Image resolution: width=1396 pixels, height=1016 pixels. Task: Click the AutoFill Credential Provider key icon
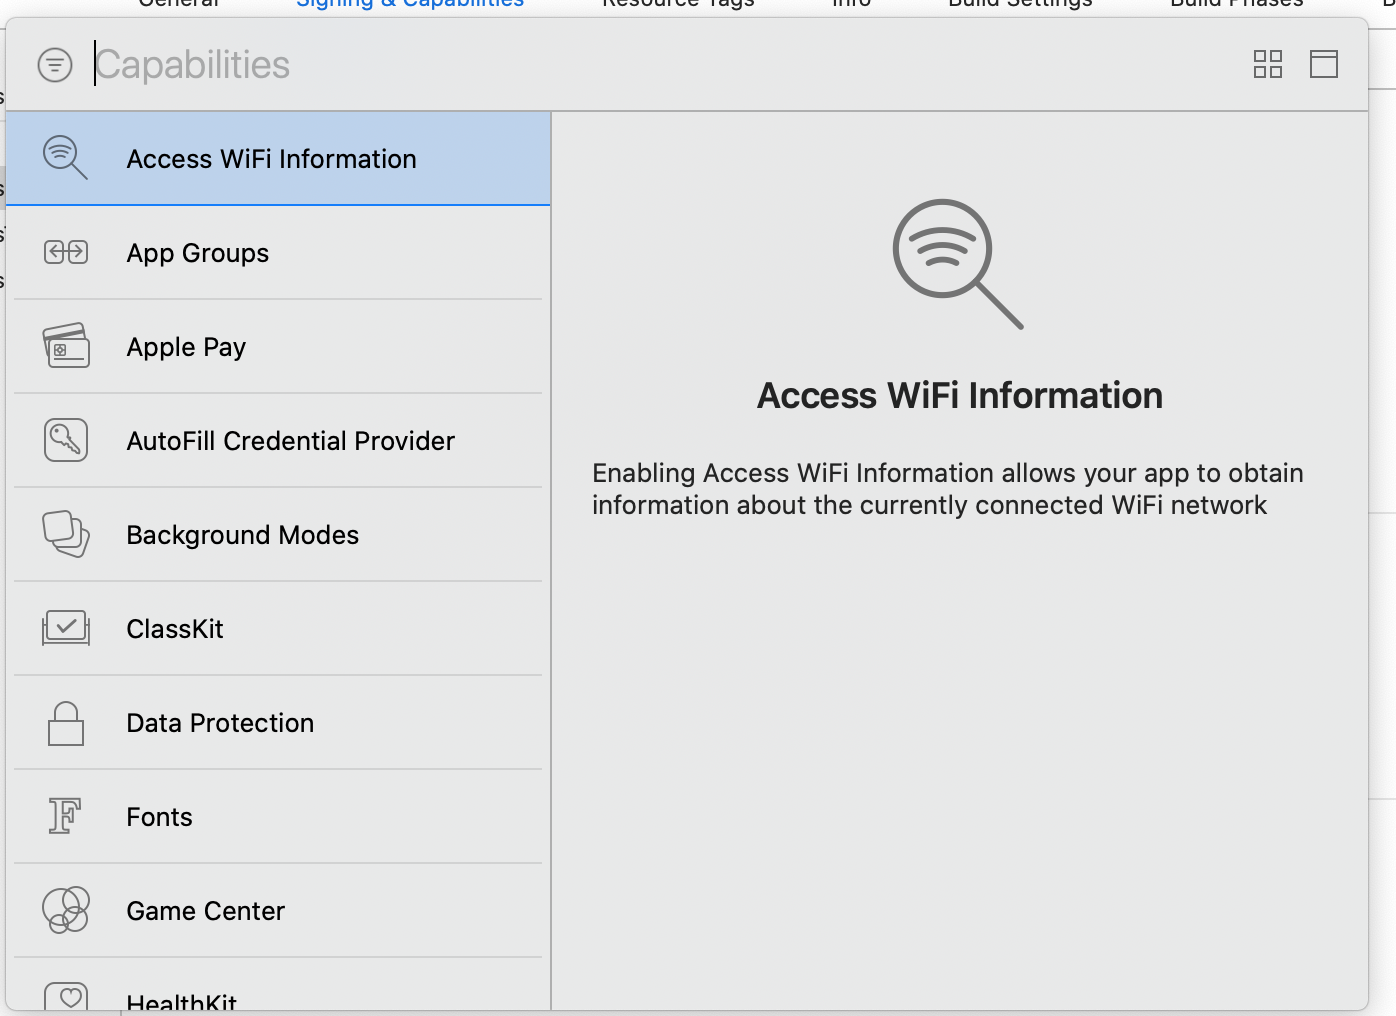click(65, 440)
